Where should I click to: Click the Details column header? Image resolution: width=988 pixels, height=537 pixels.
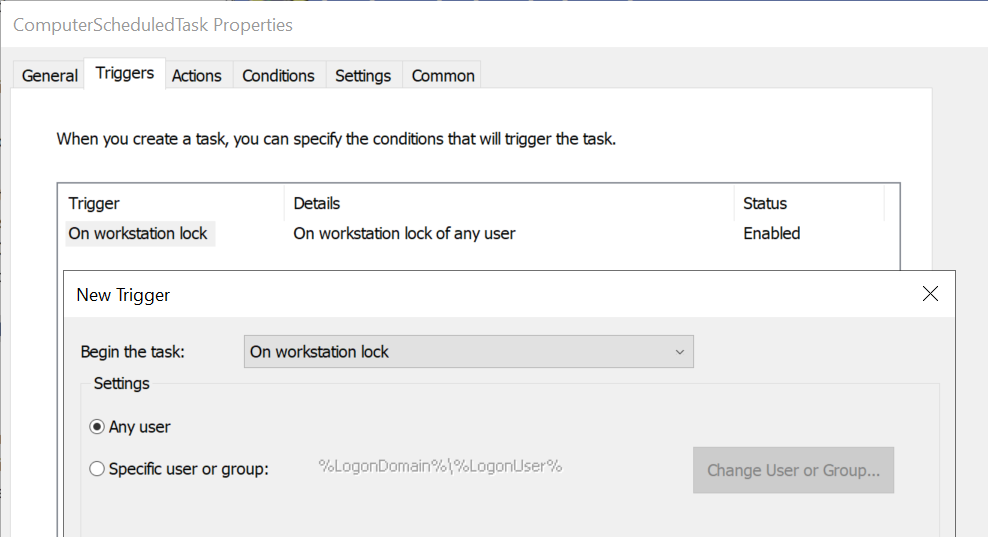pyautogui.click(x=317, y=203)
